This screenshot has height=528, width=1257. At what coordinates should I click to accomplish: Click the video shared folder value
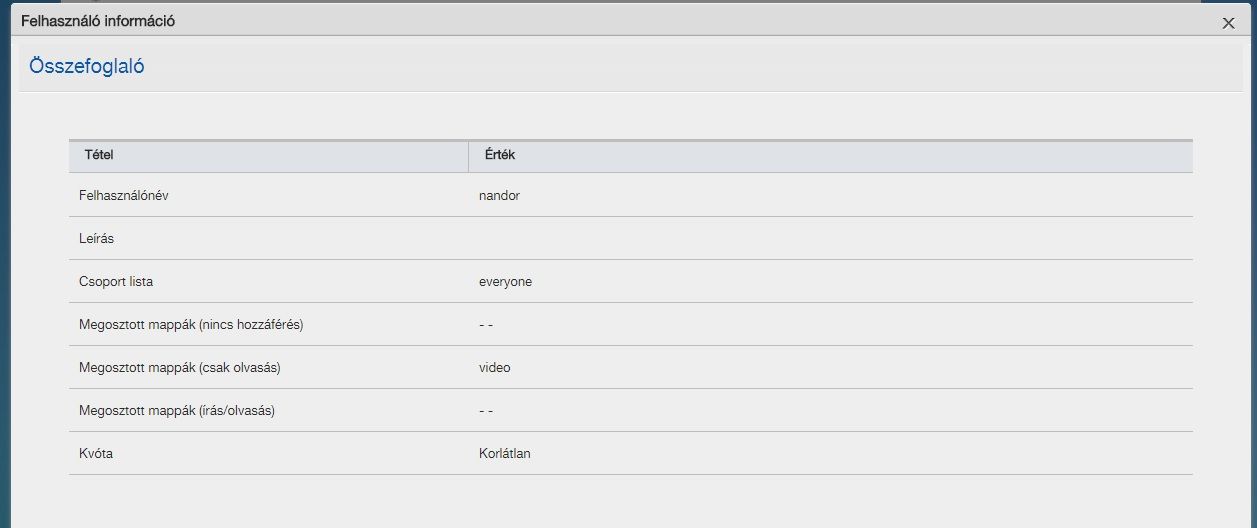point(495,368)
